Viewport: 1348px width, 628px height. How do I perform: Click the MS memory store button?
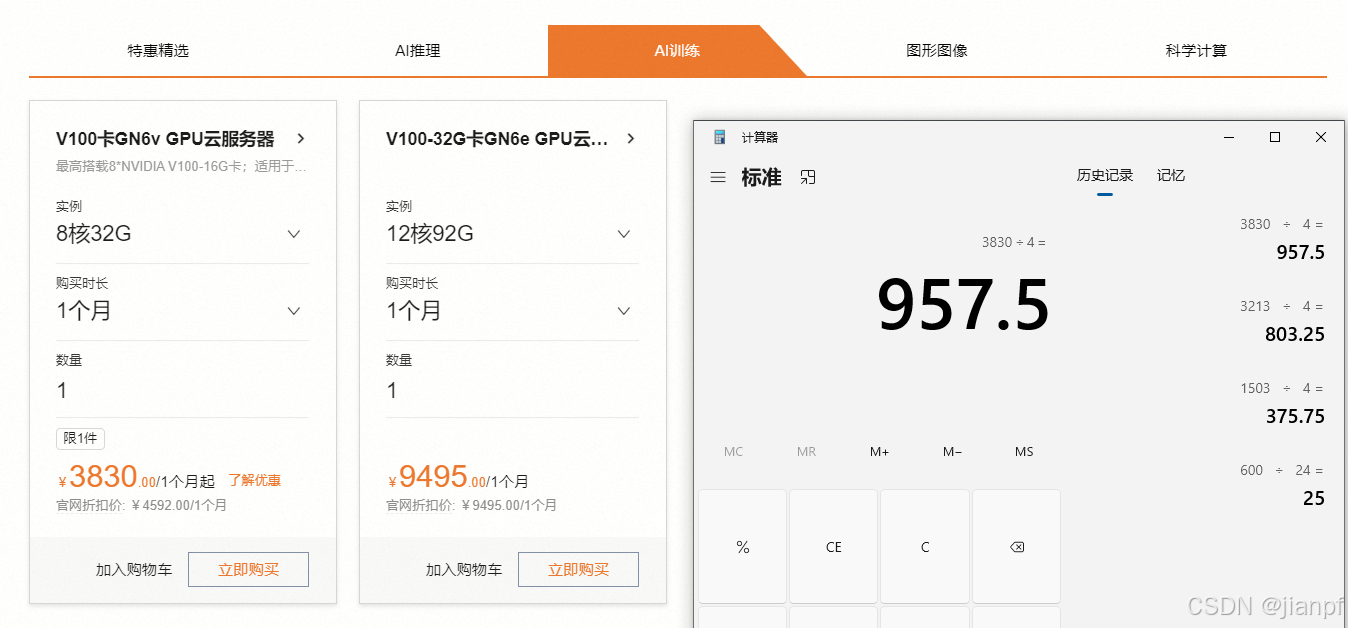coord(1024,452)
